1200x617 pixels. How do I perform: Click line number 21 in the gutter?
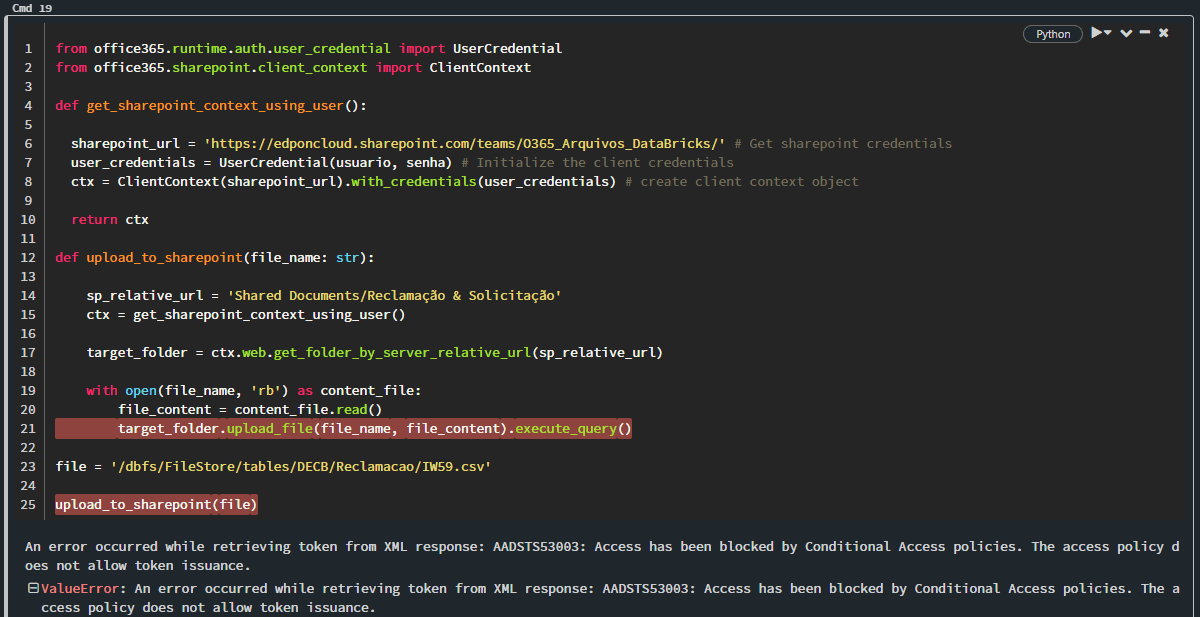27,429
